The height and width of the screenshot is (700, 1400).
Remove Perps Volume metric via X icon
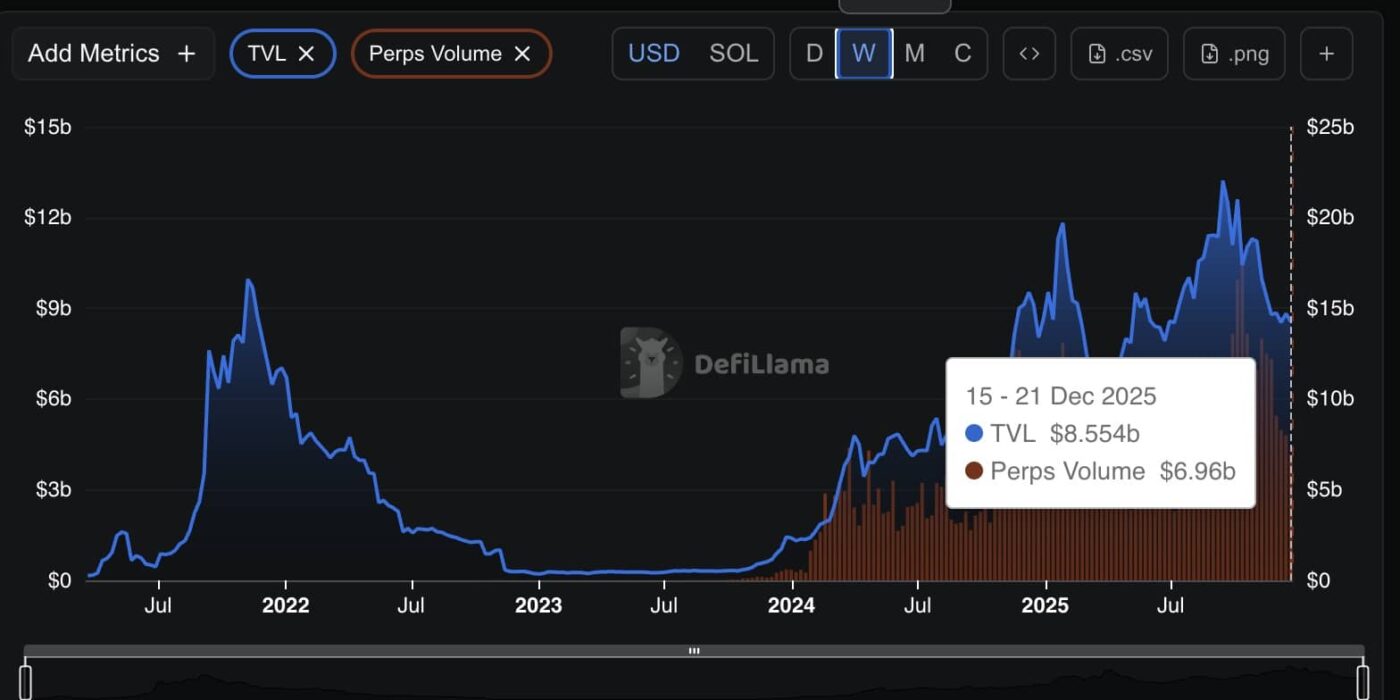(x=522, y=54)
